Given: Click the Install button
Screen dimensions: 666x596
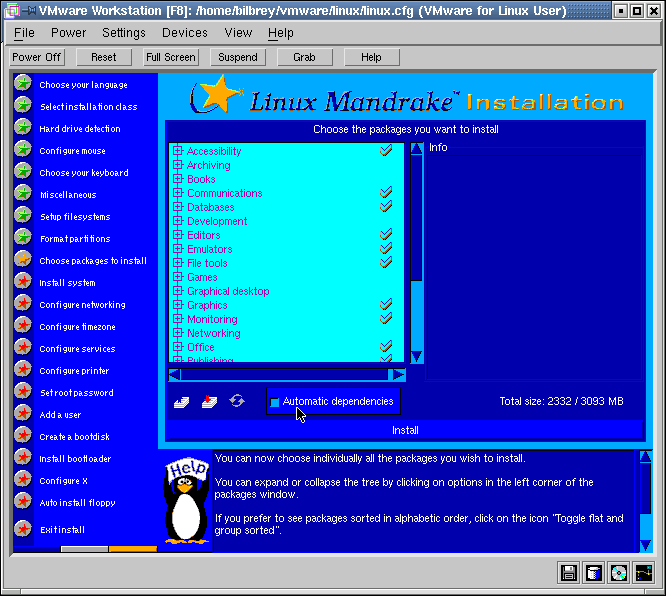Looking at the screenshot, I should (405, 430).
